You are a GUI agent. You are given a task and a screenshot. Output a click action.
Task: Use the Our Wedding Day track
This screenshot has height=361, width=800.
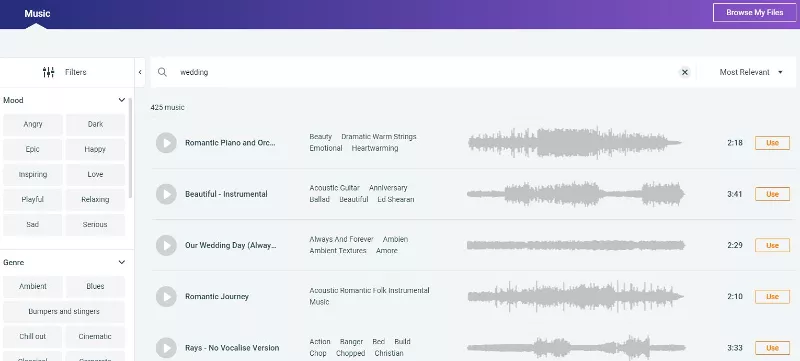[772, 245]
